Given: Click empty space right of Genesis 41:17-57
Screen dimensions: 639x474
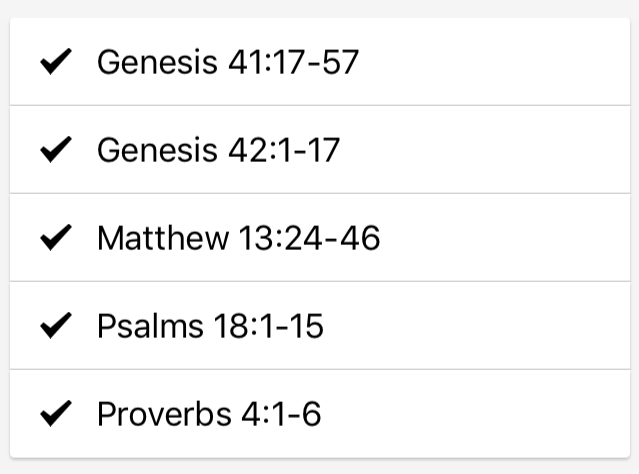Looking at the screenshot, I should click(x=493, y=62).
